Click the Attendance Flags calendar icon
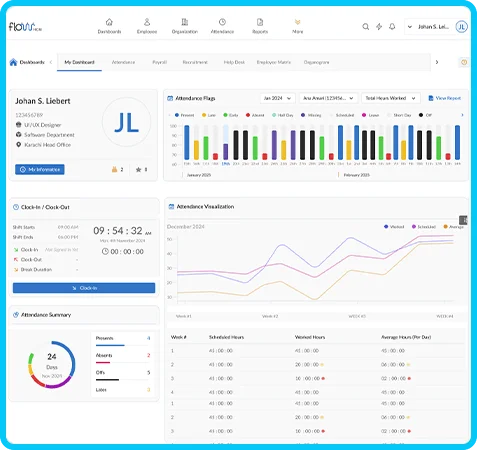Image resolution: width=477 pixels, height=450 pixels. tap(170, 98)
